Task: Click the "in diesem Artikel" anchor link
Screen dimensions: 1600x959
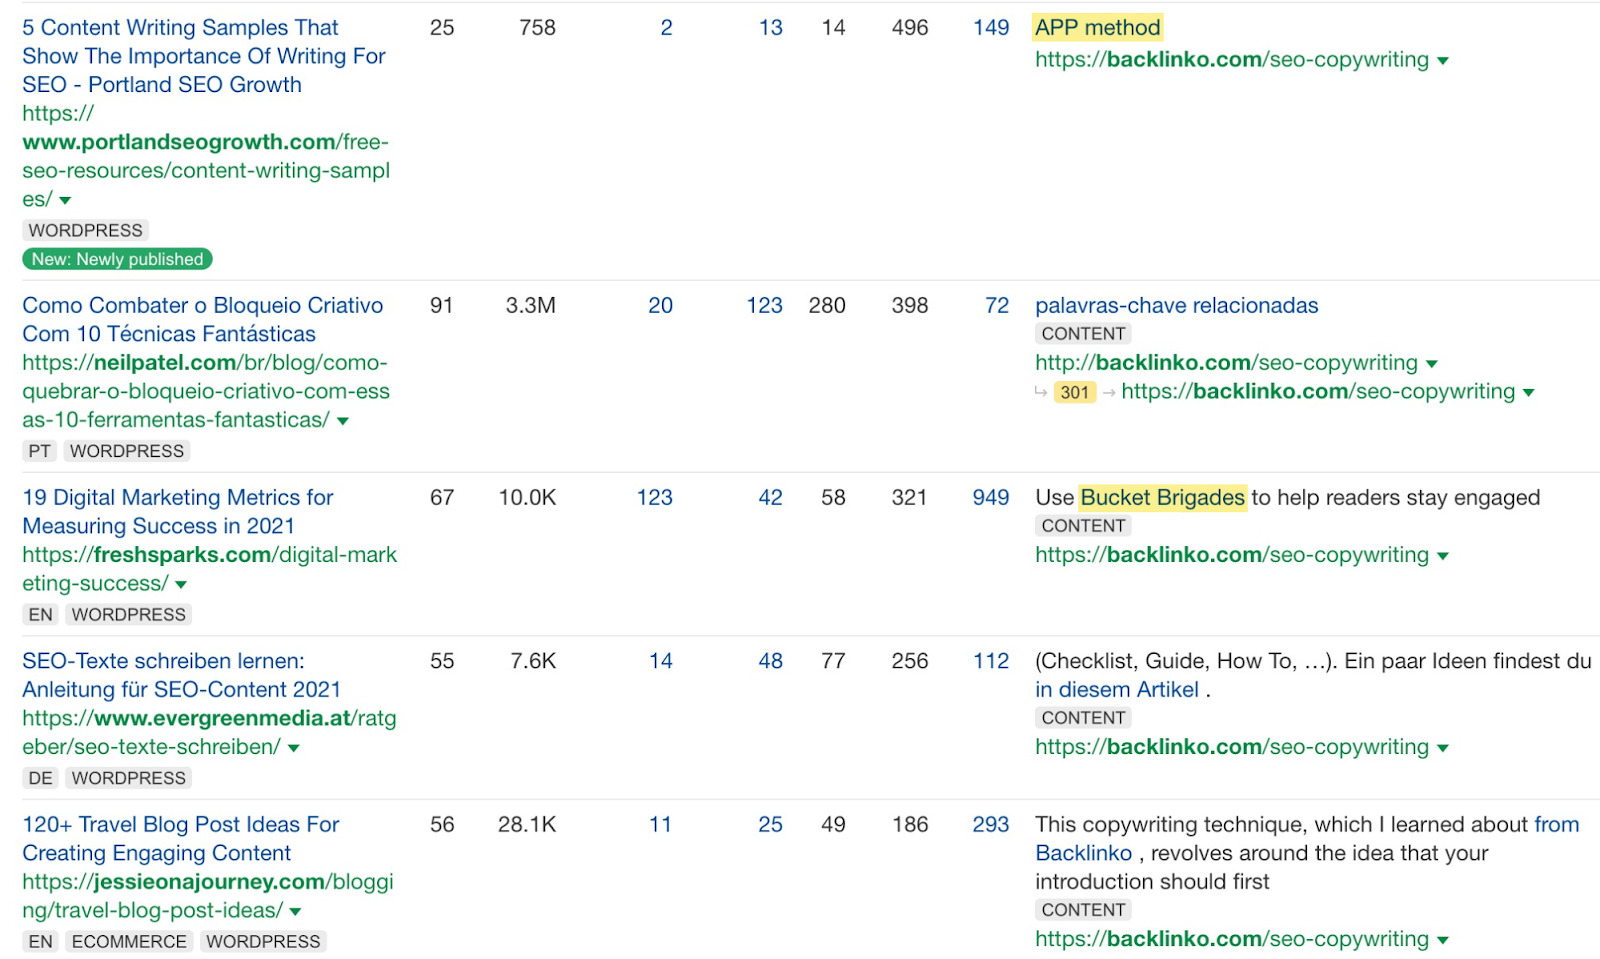Action: coord(1116,689)
